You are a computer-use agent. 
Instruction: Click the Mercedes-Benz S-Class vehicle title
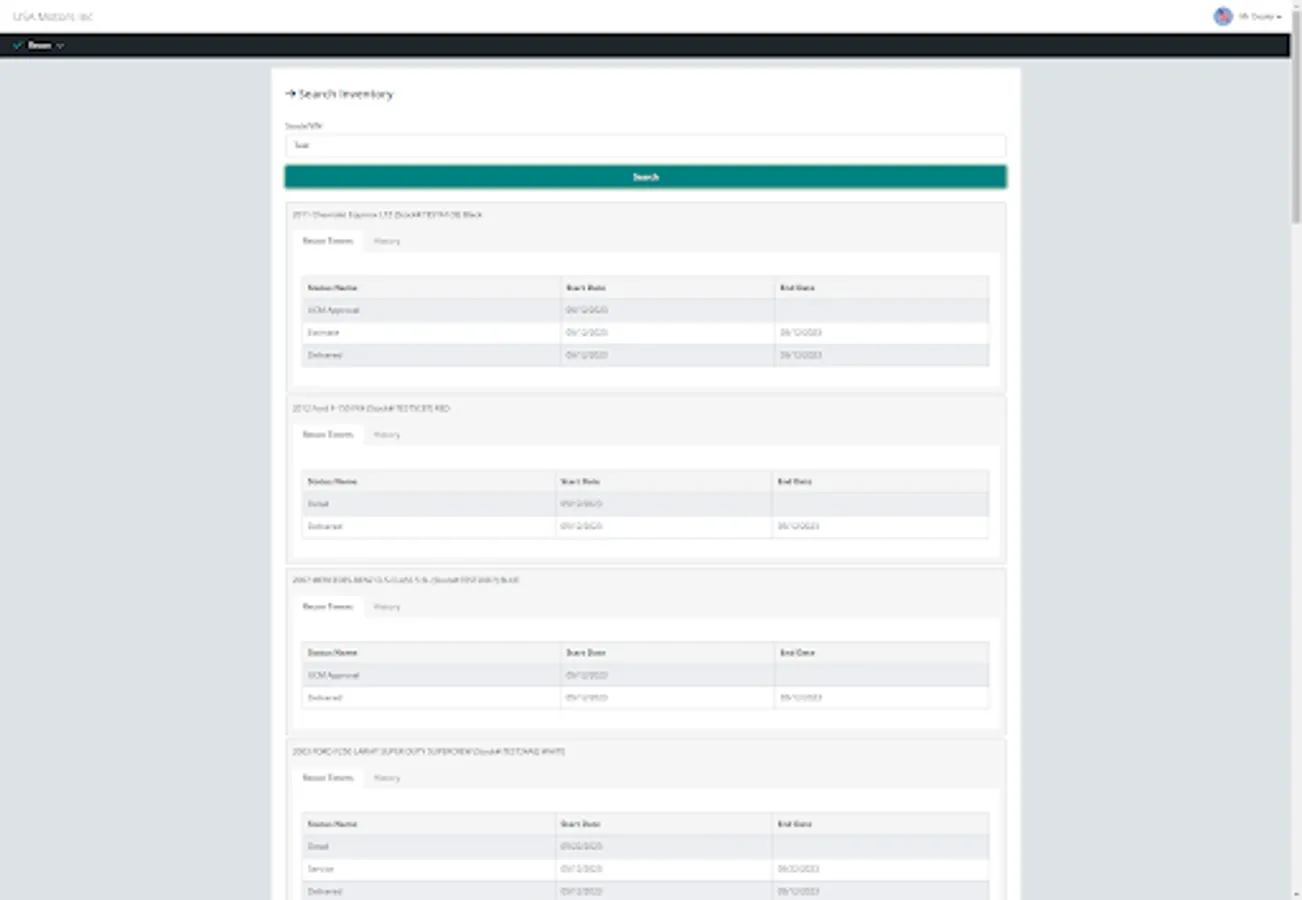(x=405, y=580)
